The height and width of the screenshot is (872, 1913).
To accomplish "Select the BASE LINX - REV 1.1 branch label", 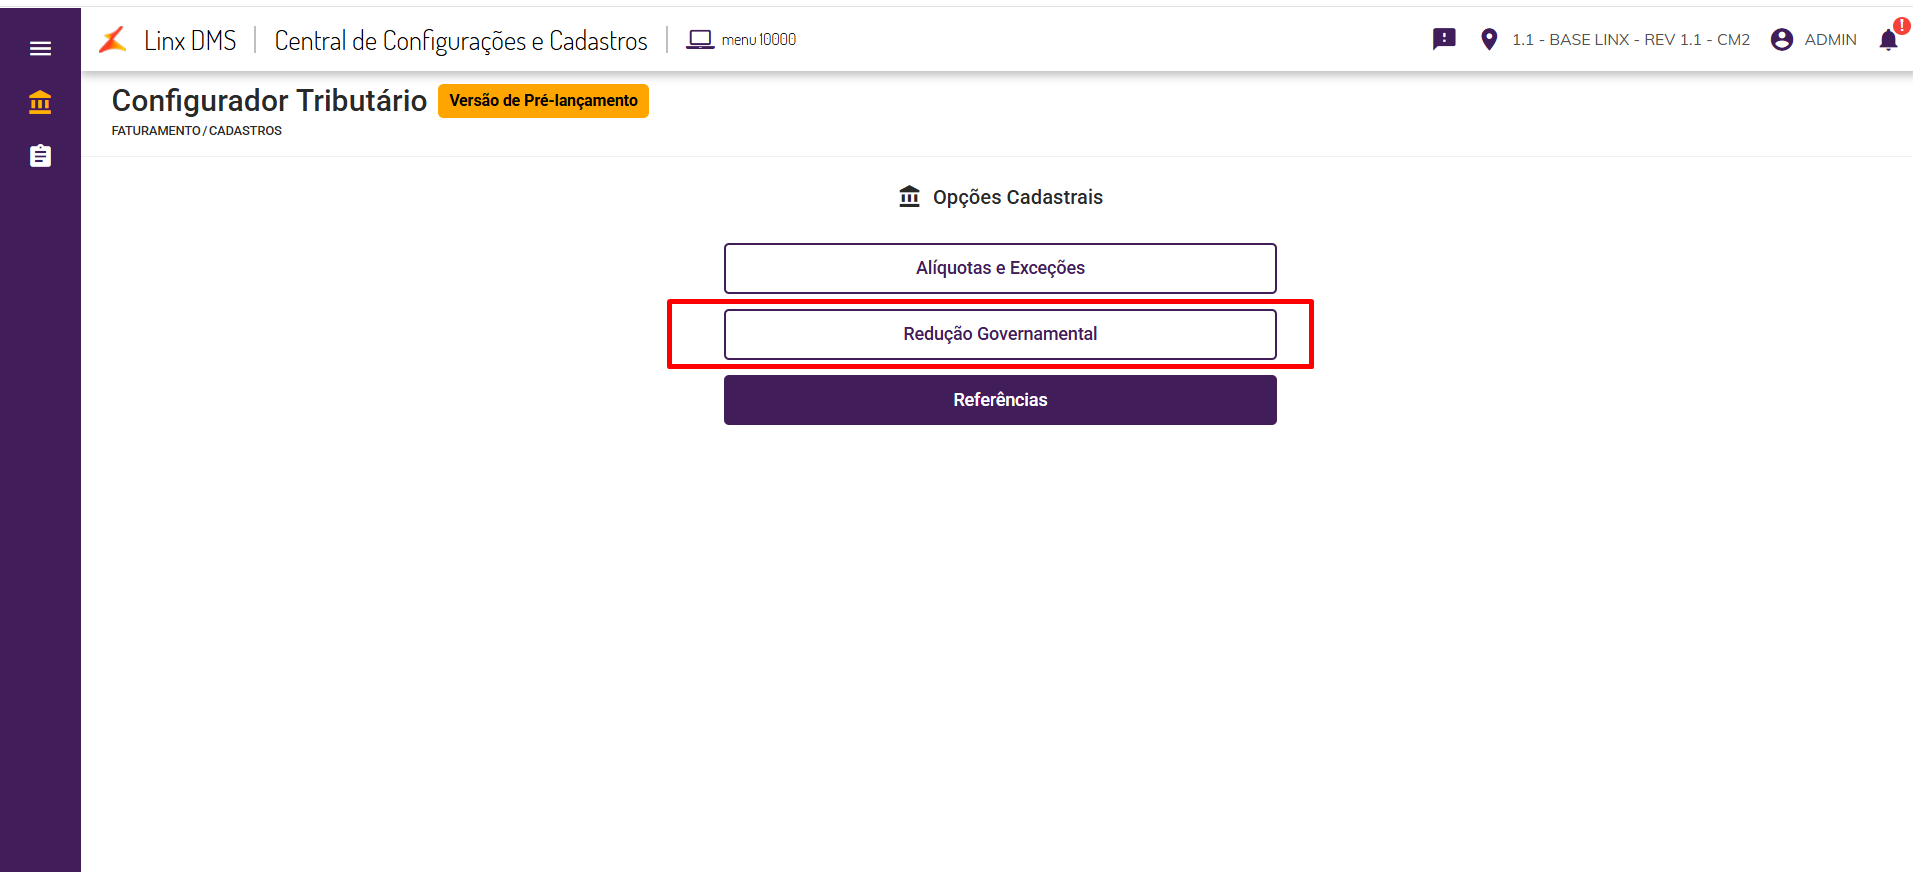I will (x=1631, y=40).
